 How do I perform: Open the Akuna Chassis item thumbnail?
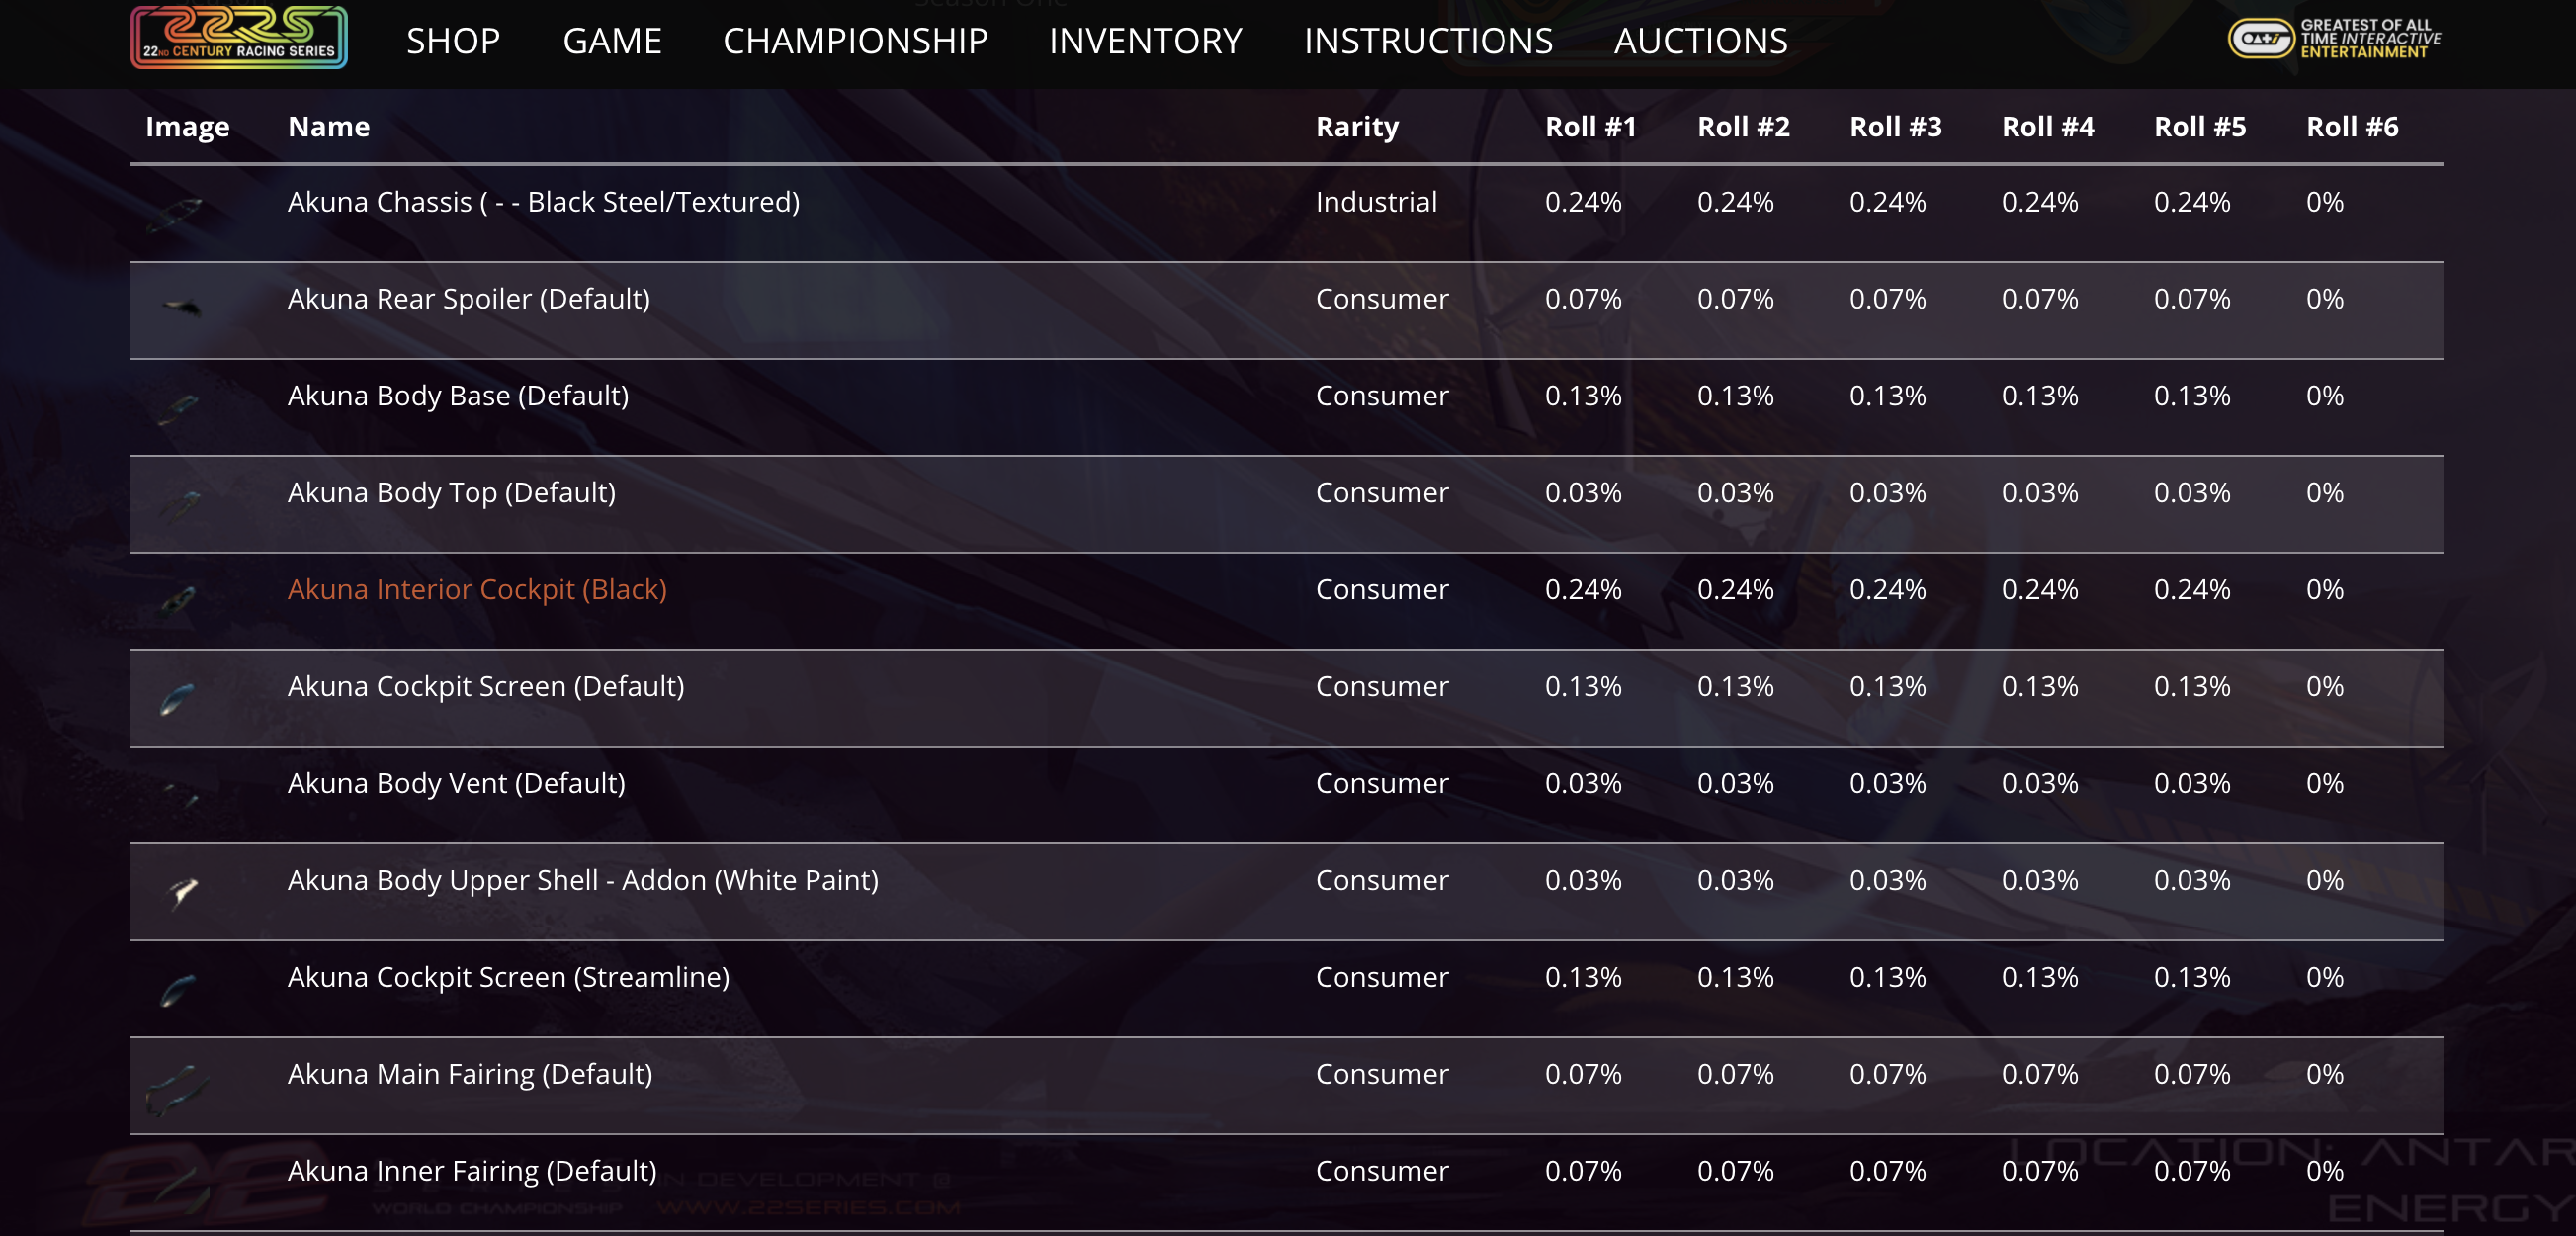coord(177,211)
